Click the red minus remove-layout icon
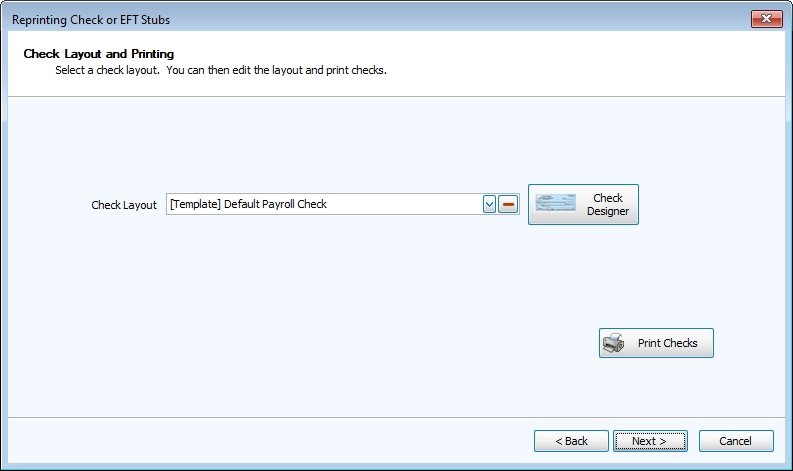Screen dimensions: 793x471 point(509,204)
